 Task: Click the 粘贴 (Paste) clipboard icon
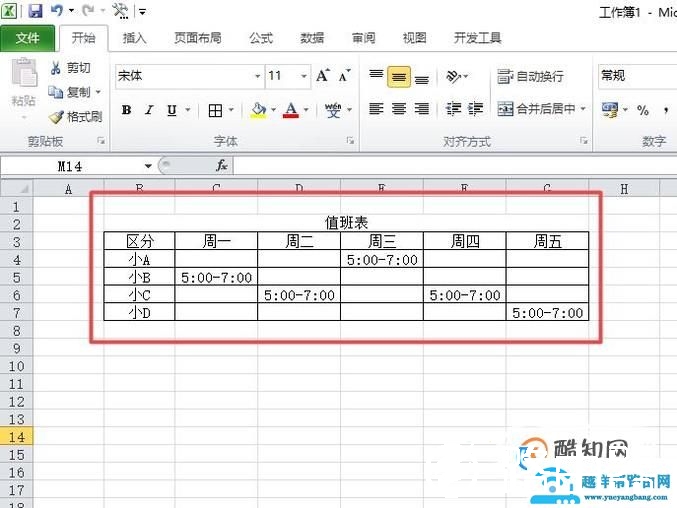click(x=24, y=73)
